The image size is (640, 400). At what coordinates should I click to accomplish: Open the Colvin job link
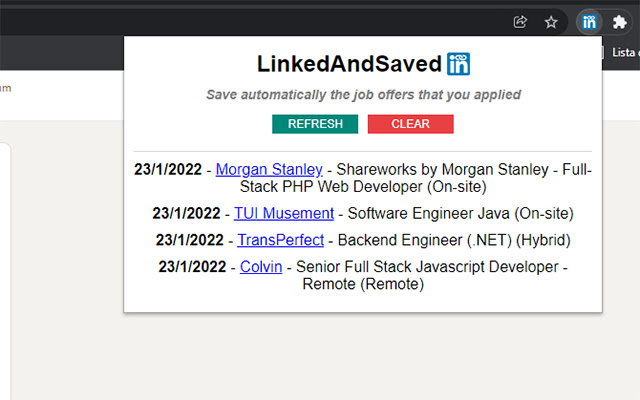261,267
